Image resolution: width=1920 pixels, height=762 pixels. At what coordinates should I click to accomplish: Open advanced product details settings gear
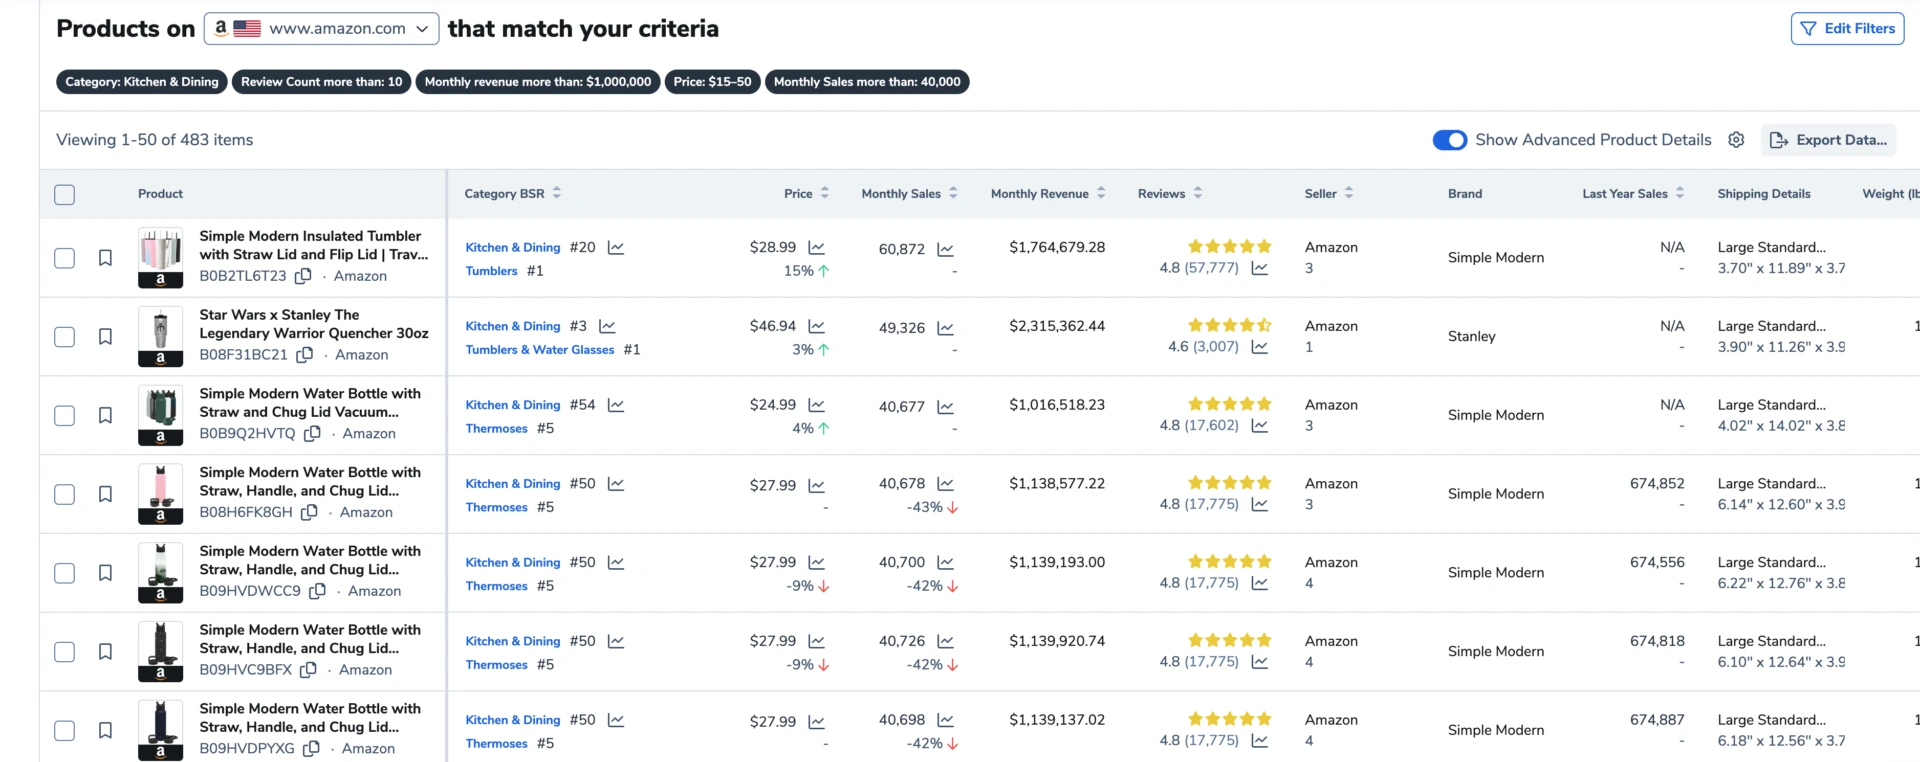[1736, 140]
